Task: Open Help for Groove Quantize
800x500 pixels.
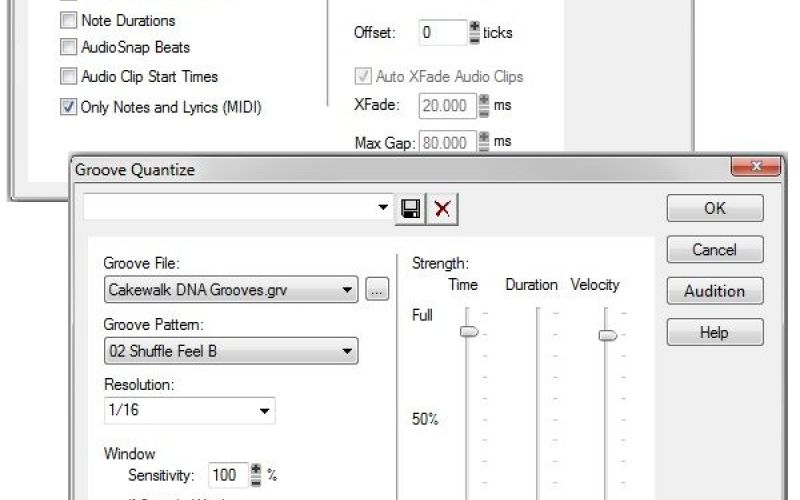Action: coord(715,333)
